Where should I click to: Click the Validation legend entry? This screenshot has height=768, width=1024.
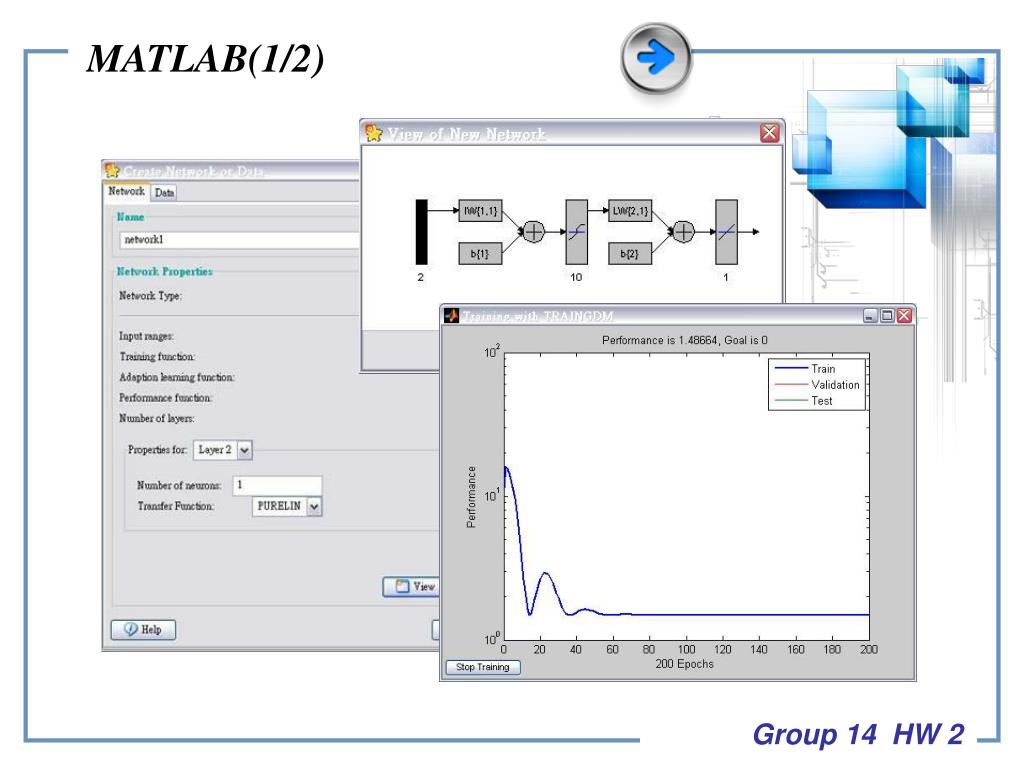click(817, 385)
